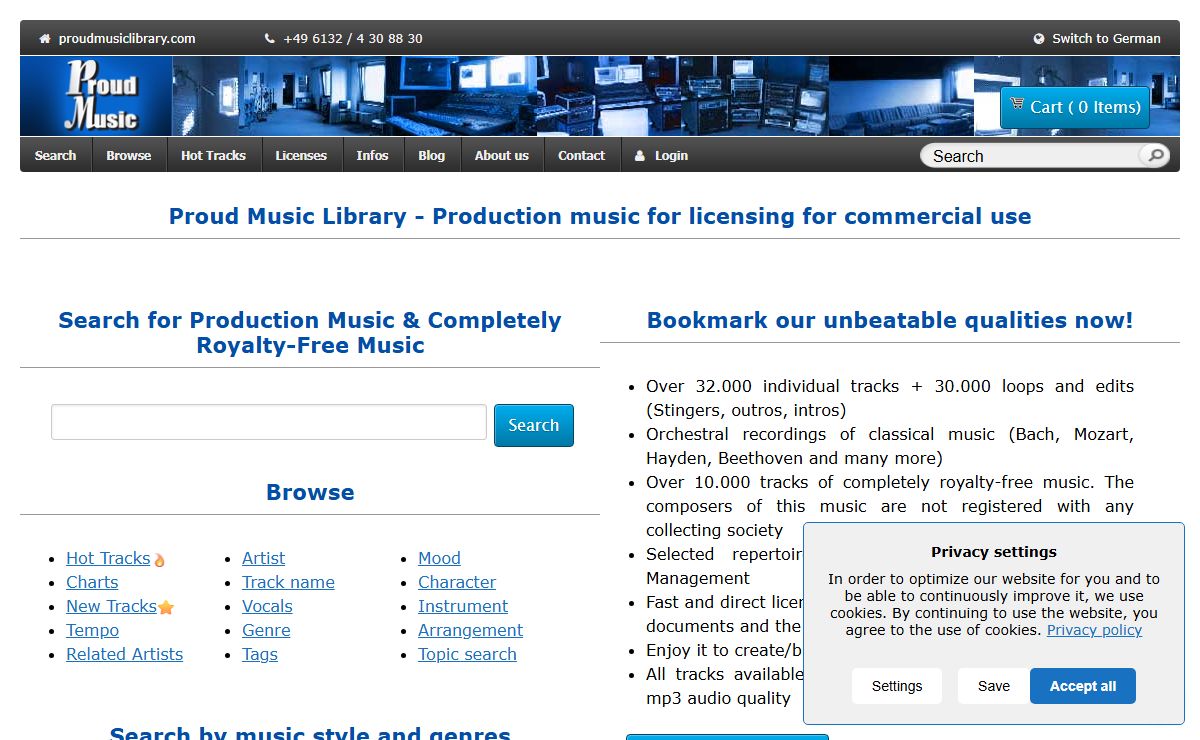Screen dimensions: 1200x740
Task: Click the star icon beside New Tracks
Action: pos(166,607)
